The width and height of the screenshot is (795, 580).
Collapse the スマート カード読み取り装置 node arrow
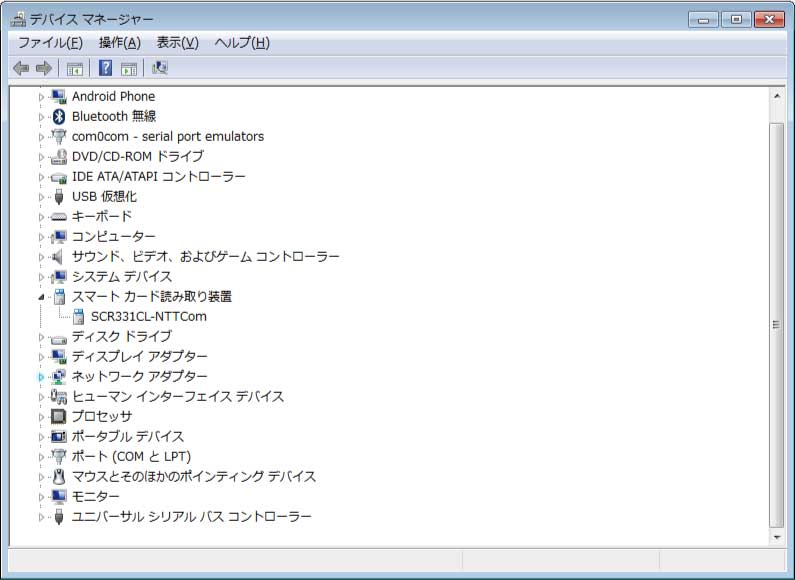pos(42,297)
